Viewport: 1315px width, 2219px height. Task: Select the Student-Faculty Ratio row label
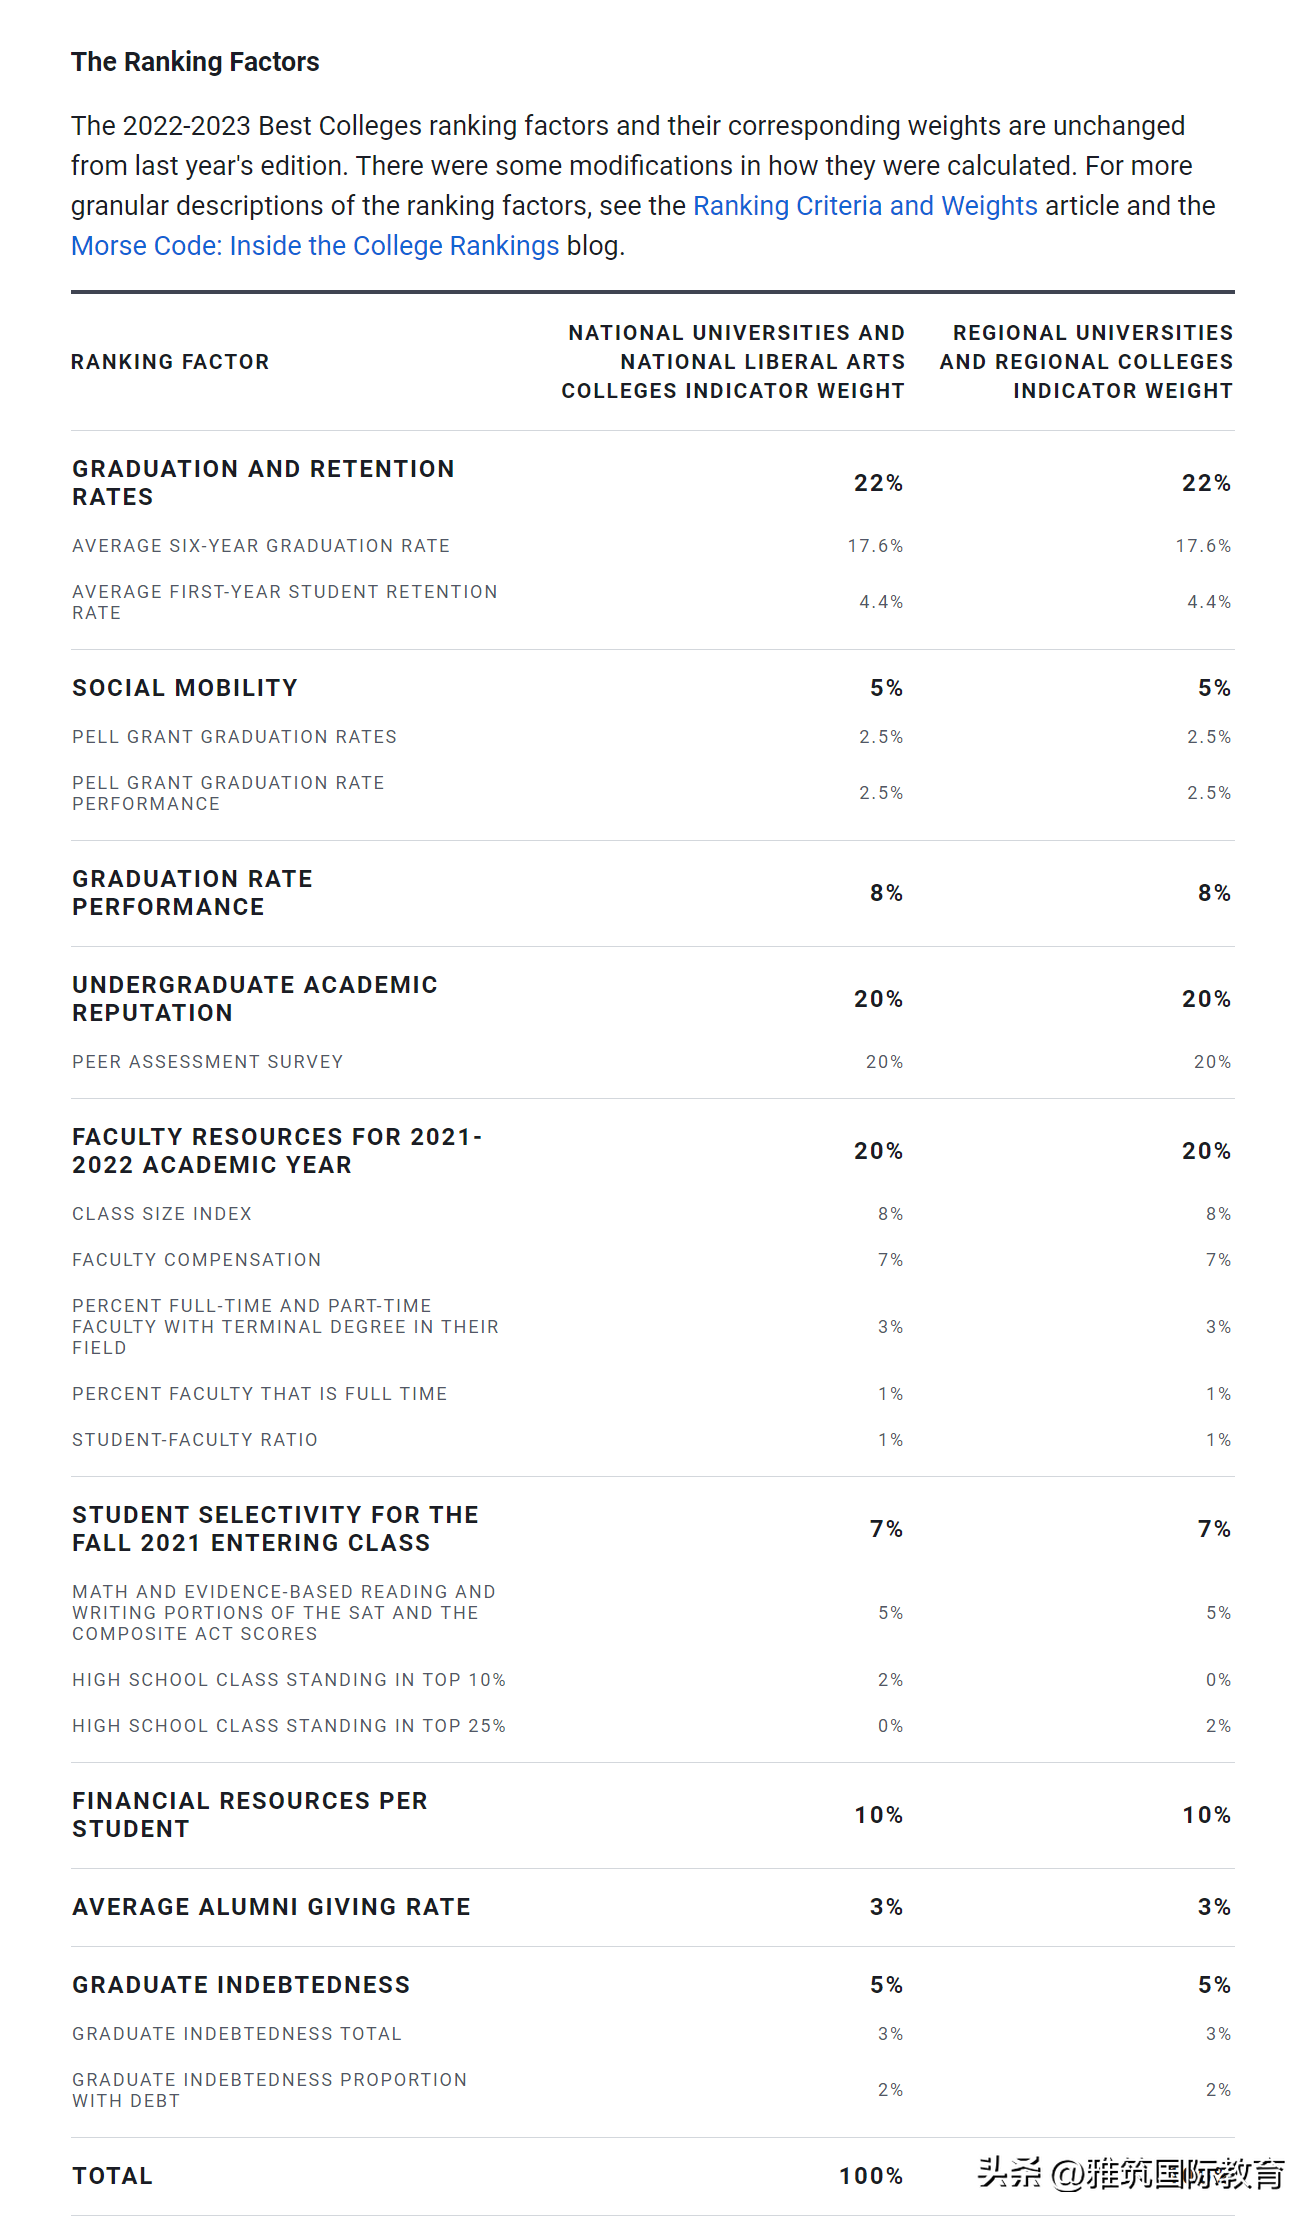(x=195, y=1440)
